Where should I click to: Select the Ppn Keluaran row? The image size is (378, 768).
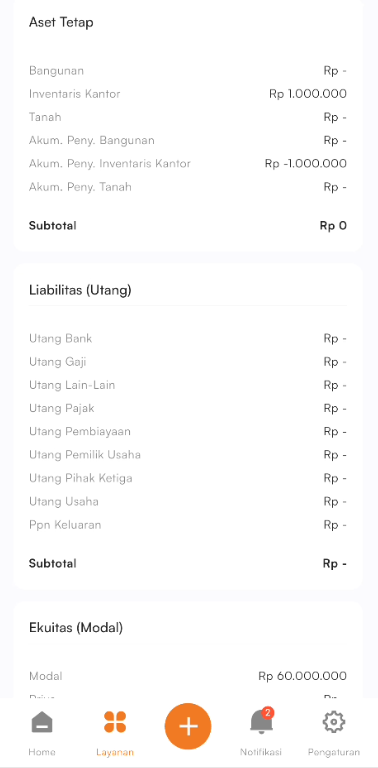pyautogui.click(x=188, y=525)
